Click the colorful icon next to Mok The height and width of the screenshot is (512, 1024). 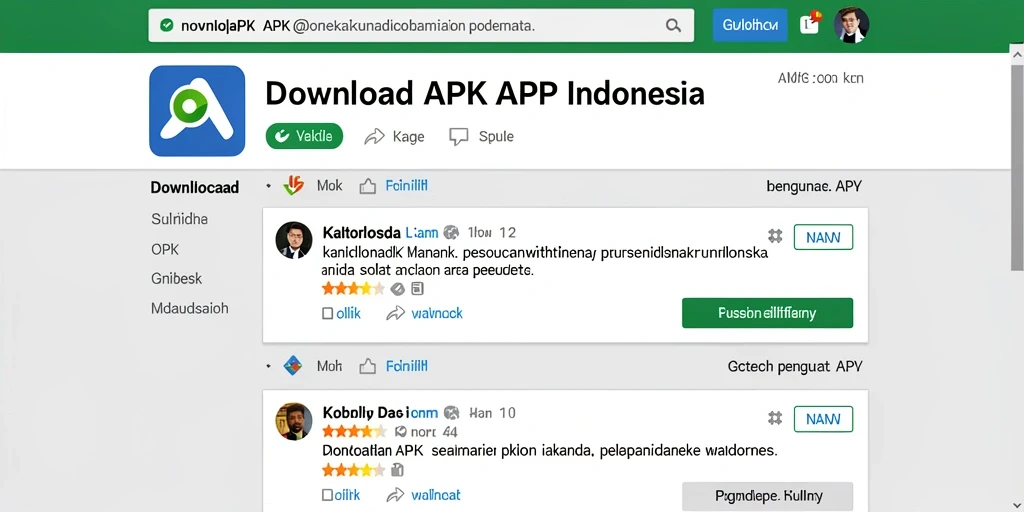pos(293,185)
